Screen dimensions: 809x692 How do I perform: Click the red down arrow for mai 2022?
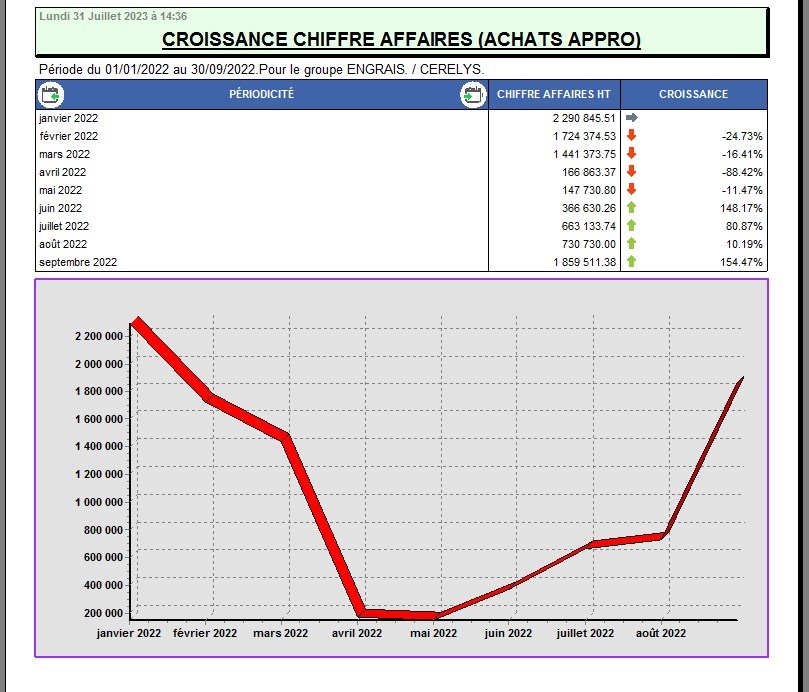point(631,190)
